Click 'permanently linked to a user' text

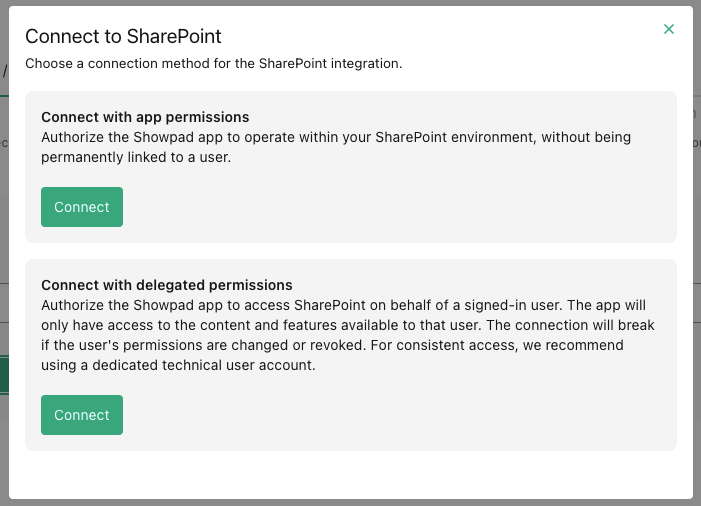tap(135, 157)
